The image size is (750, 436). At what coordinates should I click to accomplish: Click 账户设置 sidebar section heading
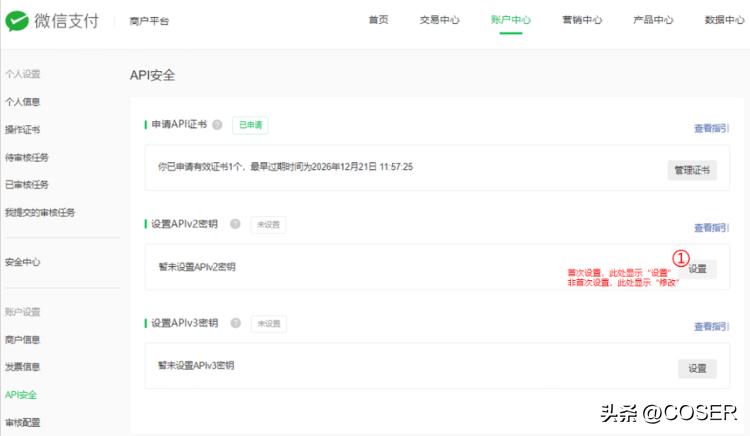[22, 312]
